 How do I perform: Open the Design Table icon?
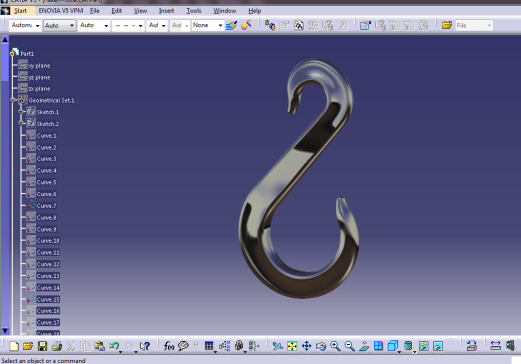[x=209, y=346]
